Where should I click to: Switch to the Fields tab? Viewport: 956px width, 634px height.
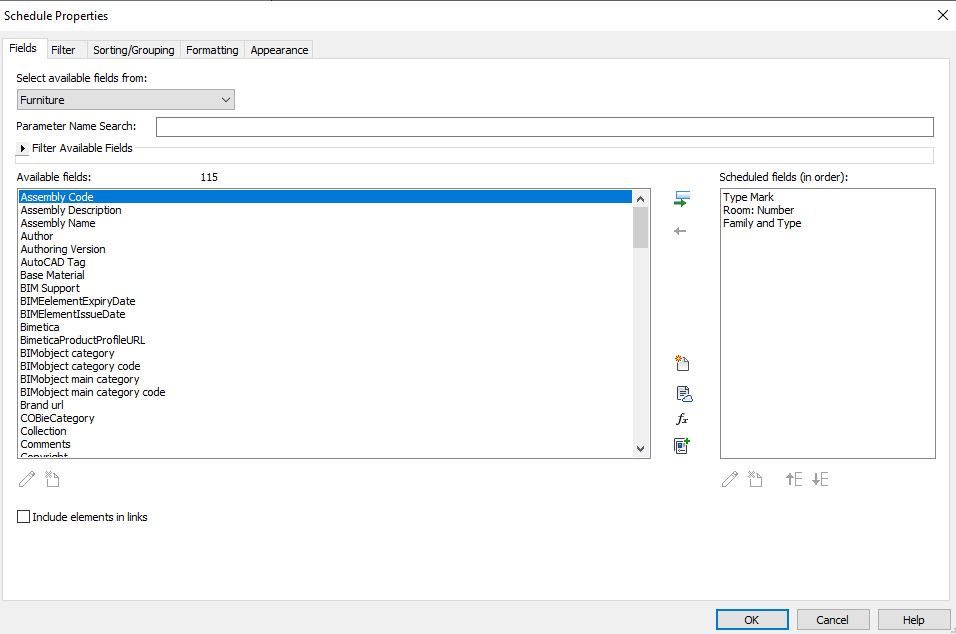point(23,48)
